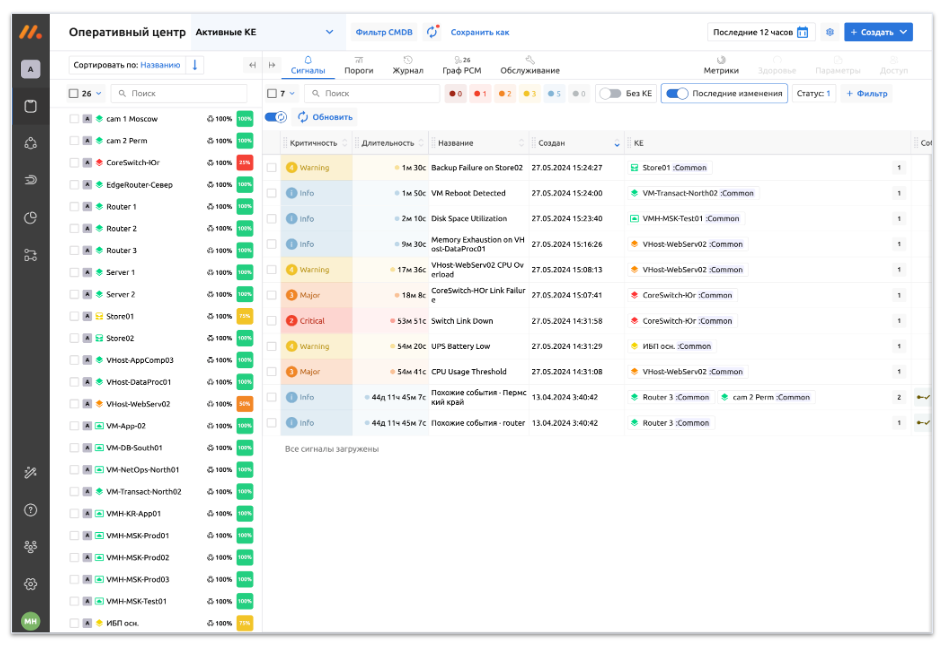Check the box for cam 1 Moscow
The height and width of the screenshot is (645, 940).
(74, 118)
